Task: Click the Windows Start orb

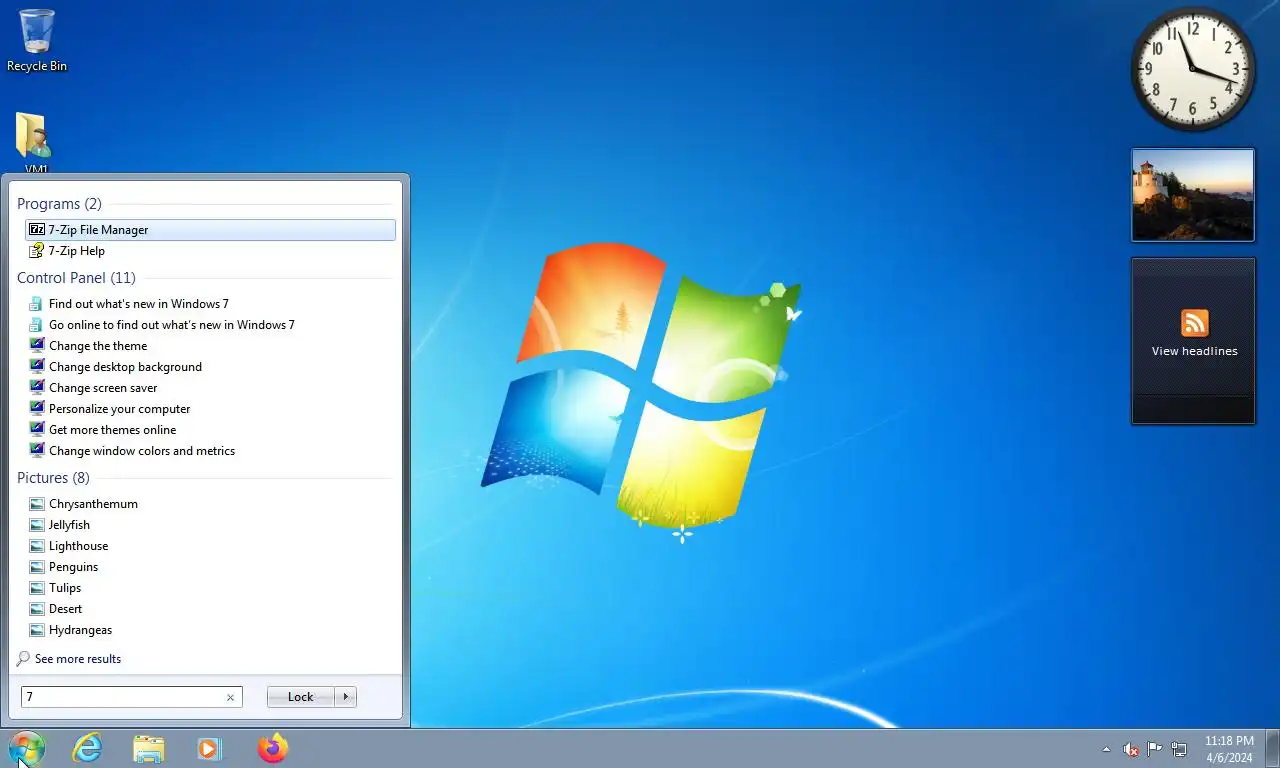Action: tap(27, 748)
